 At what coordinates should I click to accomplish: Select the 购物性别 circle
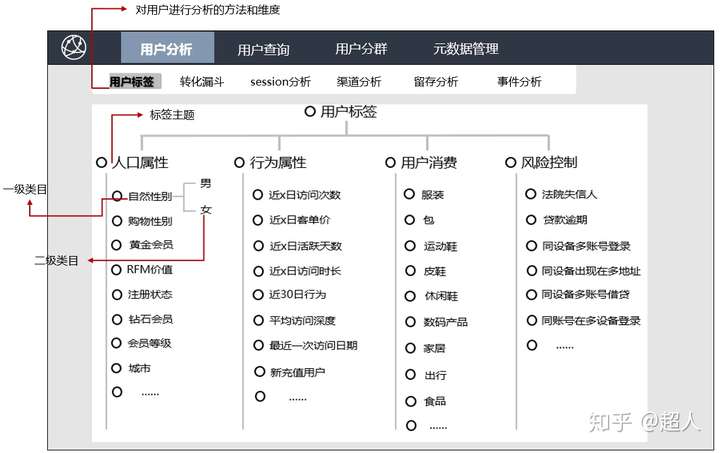[x=117, y=221]
